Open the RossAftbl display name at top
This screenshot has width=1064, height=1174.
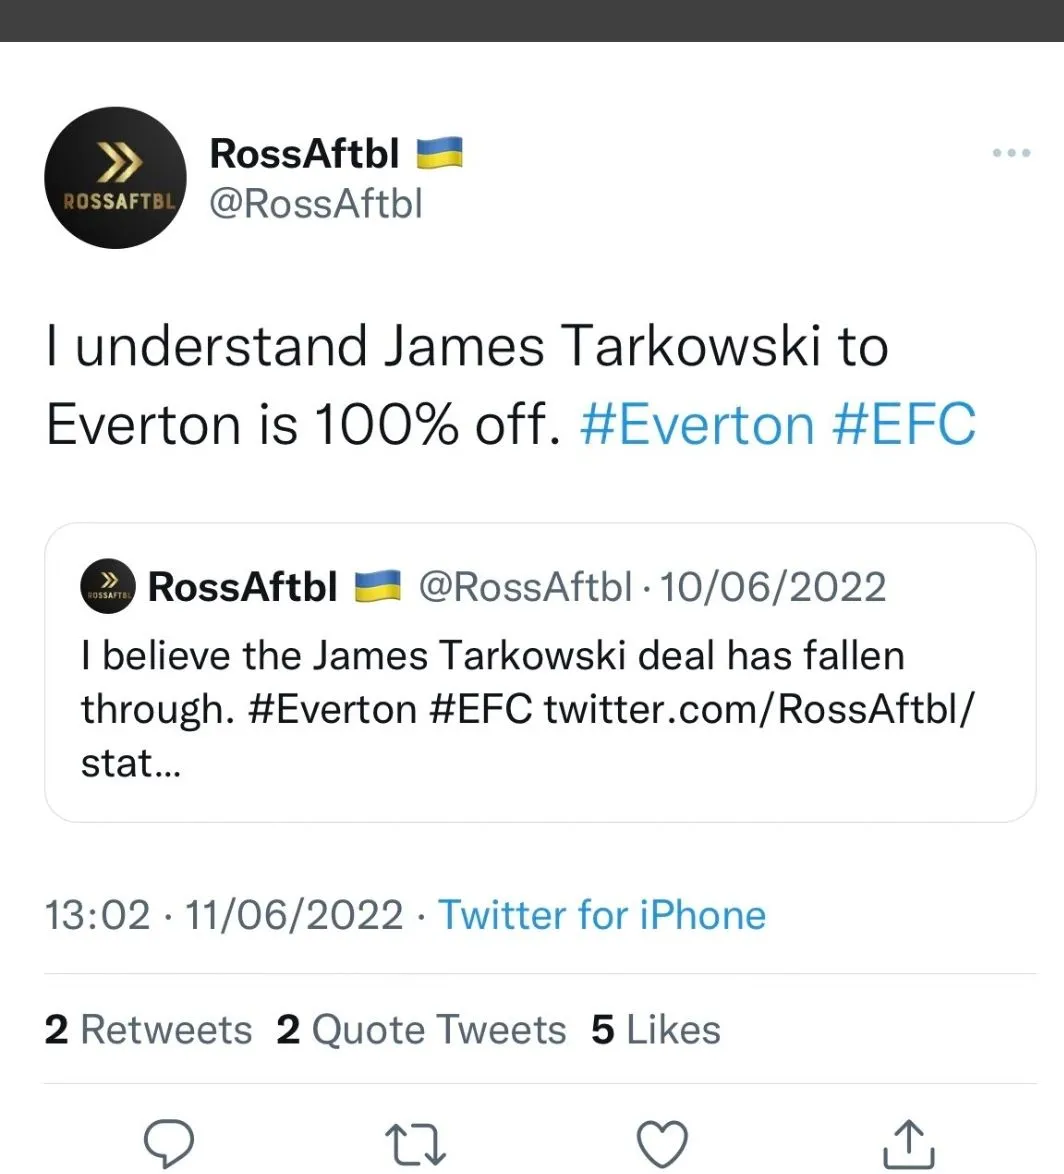coord(305,154)
